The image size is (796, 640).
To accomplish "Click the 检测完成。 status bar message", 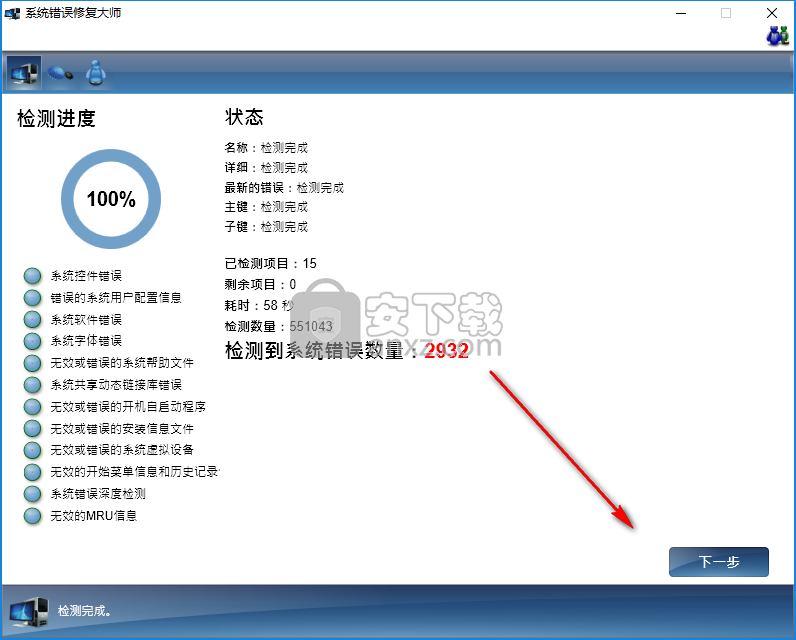I will (x=84, y=611).
